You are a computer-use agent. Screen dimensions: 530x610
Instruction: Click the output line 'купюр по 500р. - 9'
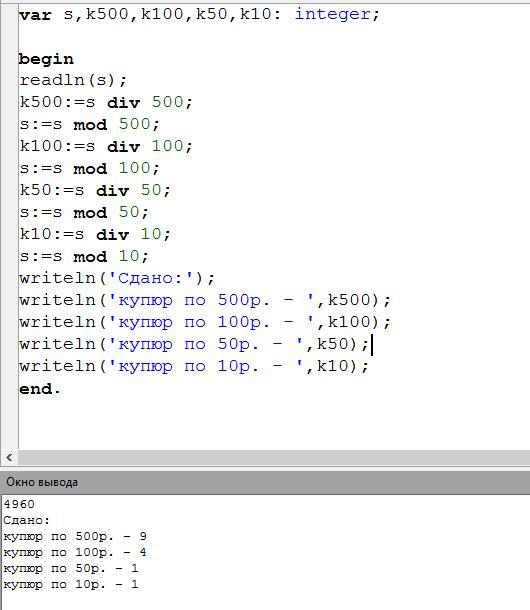(75, 536)
